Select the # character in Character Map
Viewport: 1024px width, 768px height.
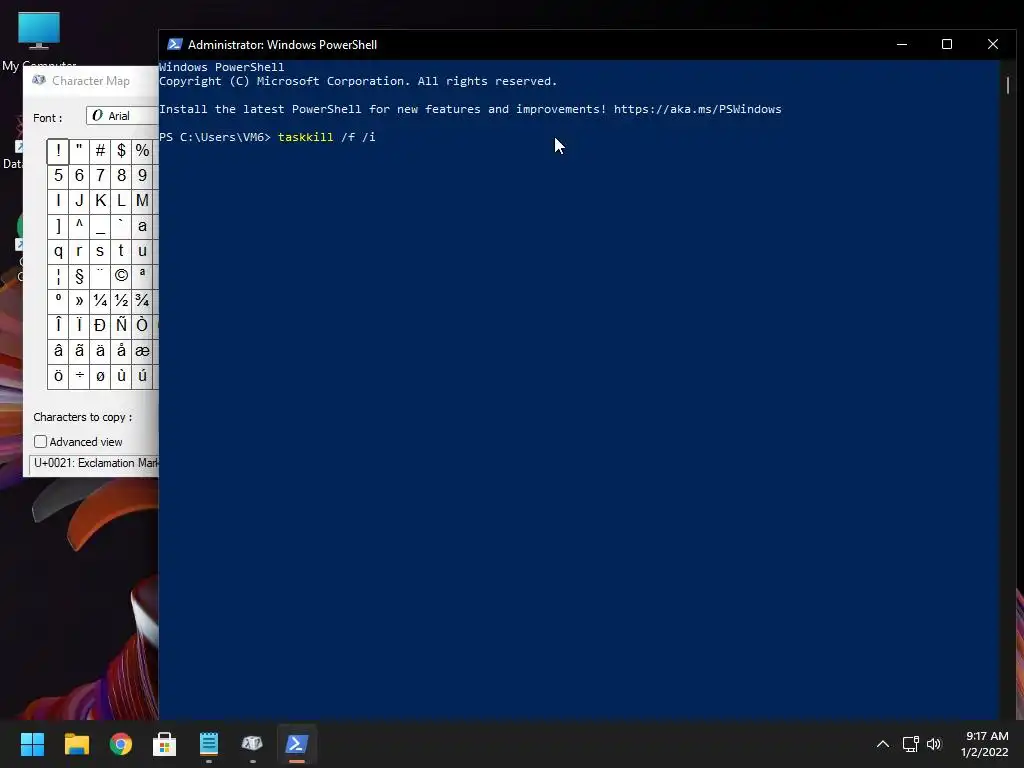(x=100, y=151)
